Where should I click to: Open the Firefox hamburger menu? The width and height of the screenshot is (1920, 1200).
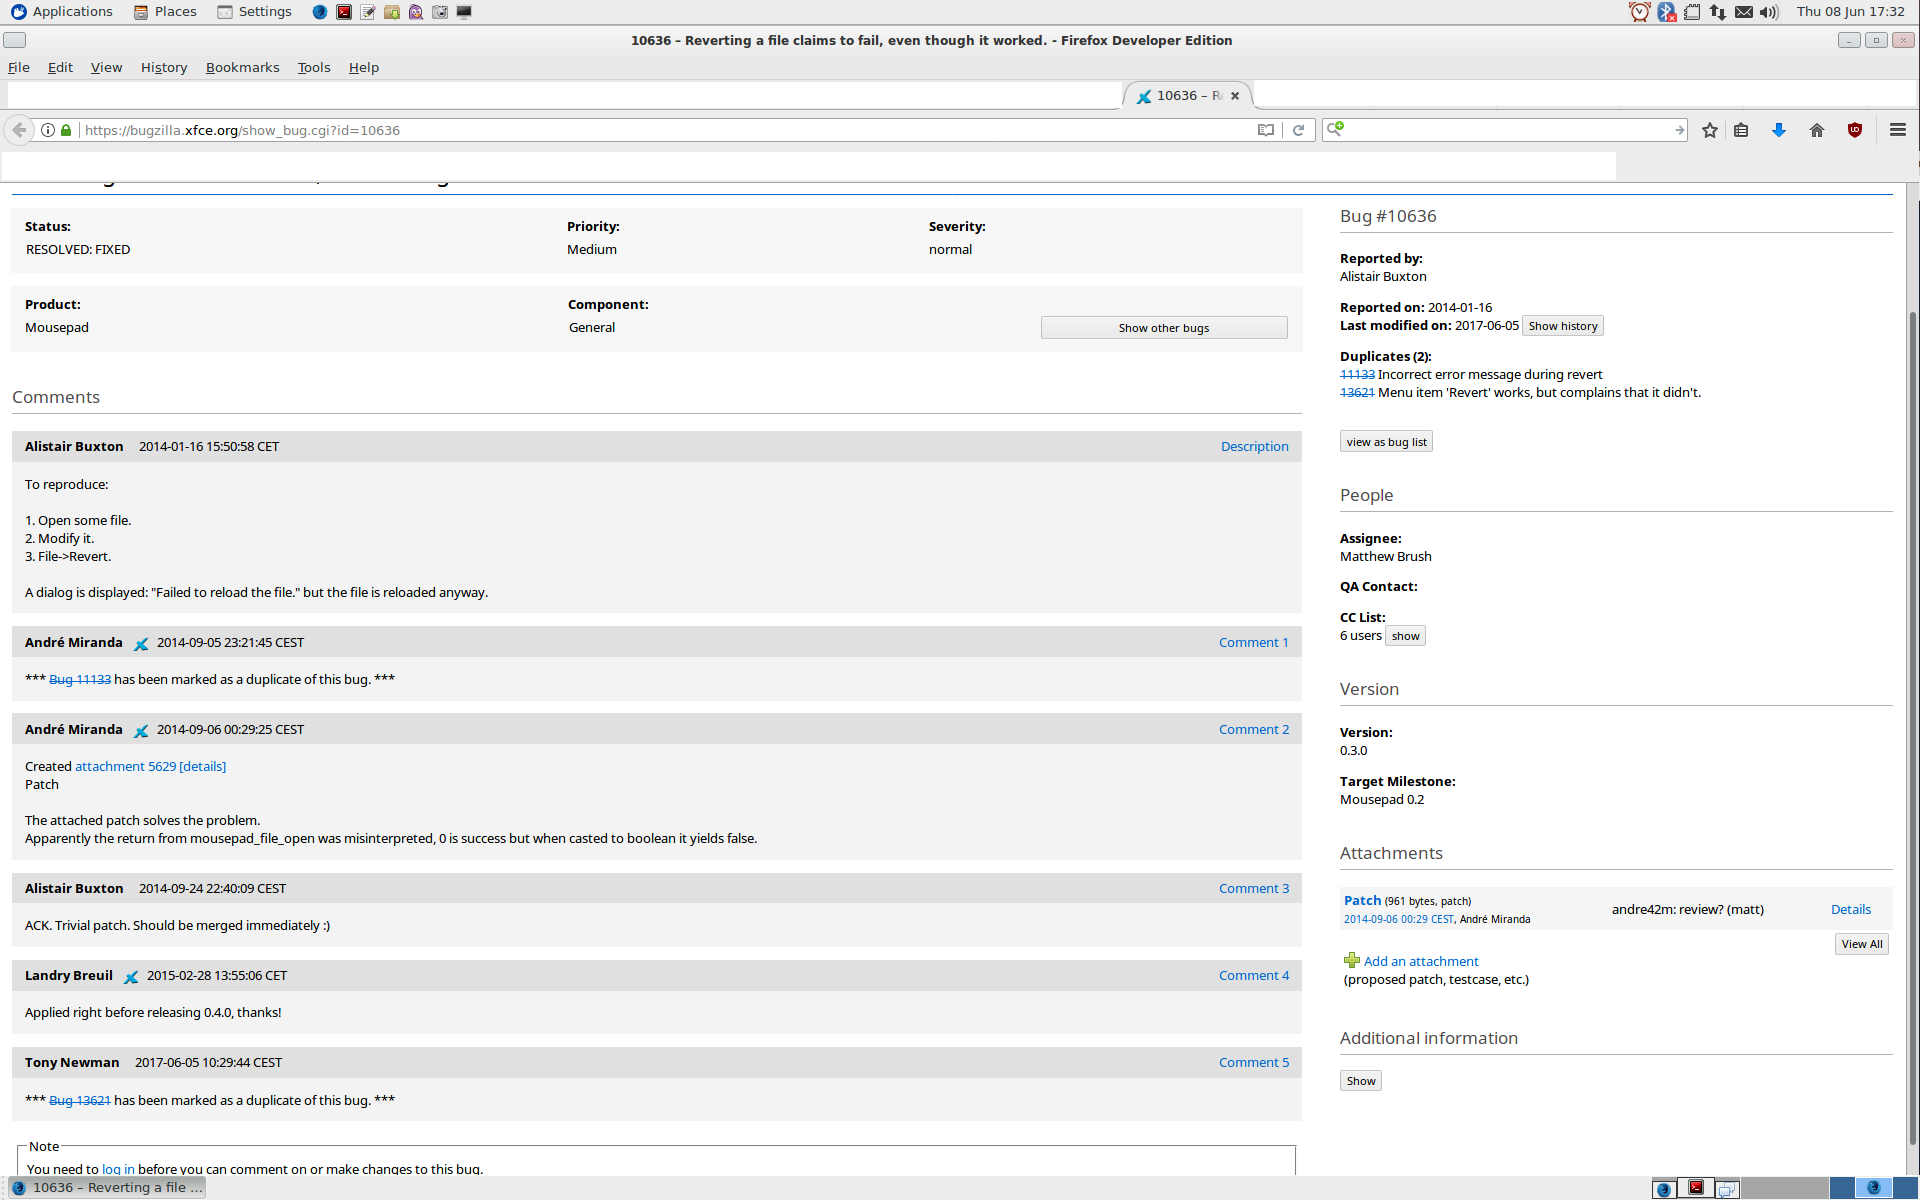click(1897, 130)
